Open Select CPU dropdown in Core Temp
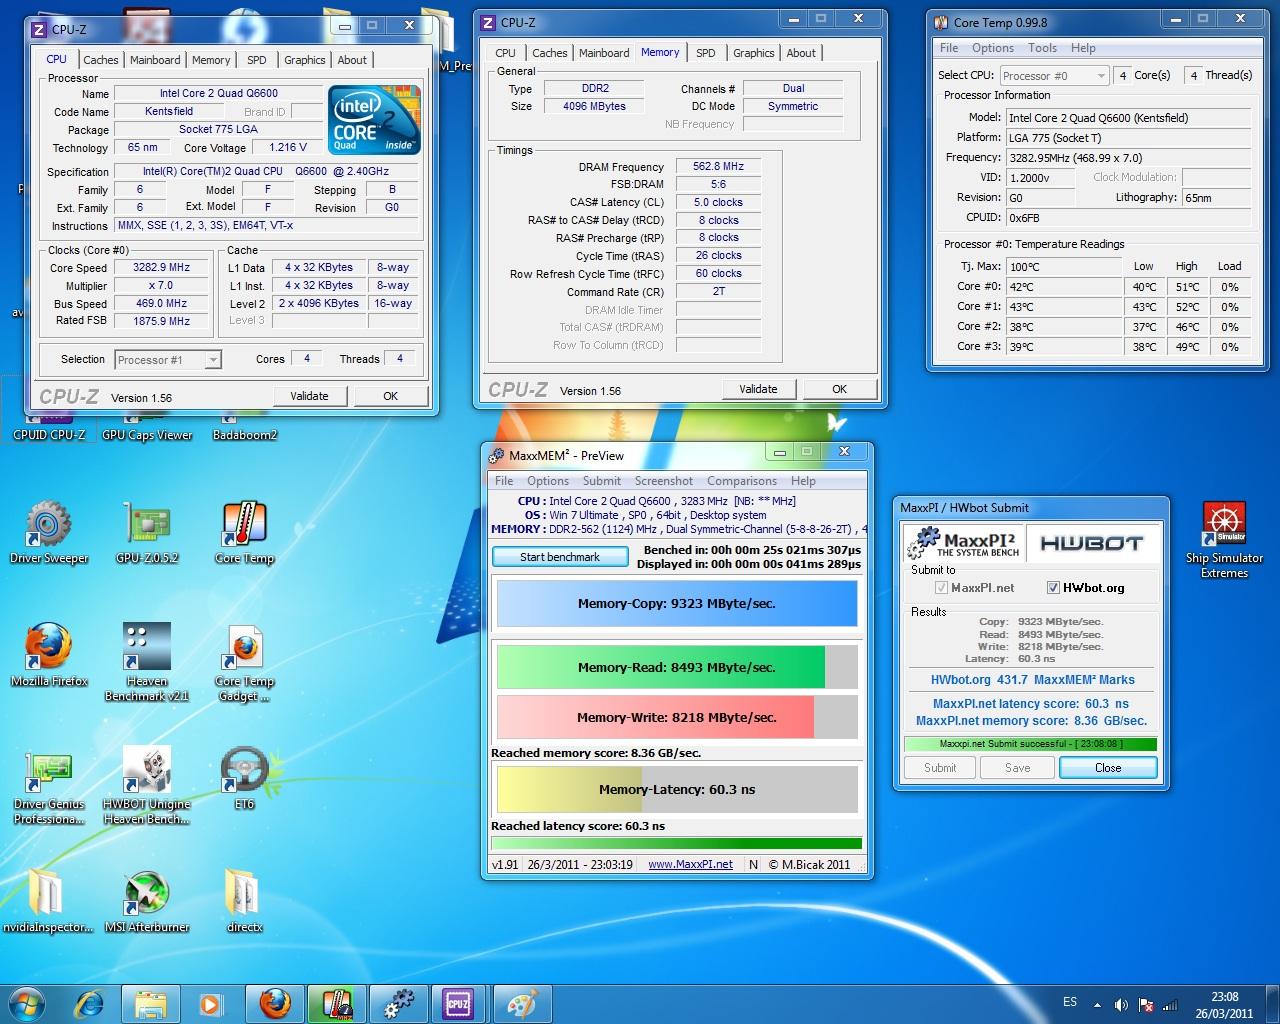Viewport: 1280px width, 1024px height. pyautogui.click(x=1054, y=76)
